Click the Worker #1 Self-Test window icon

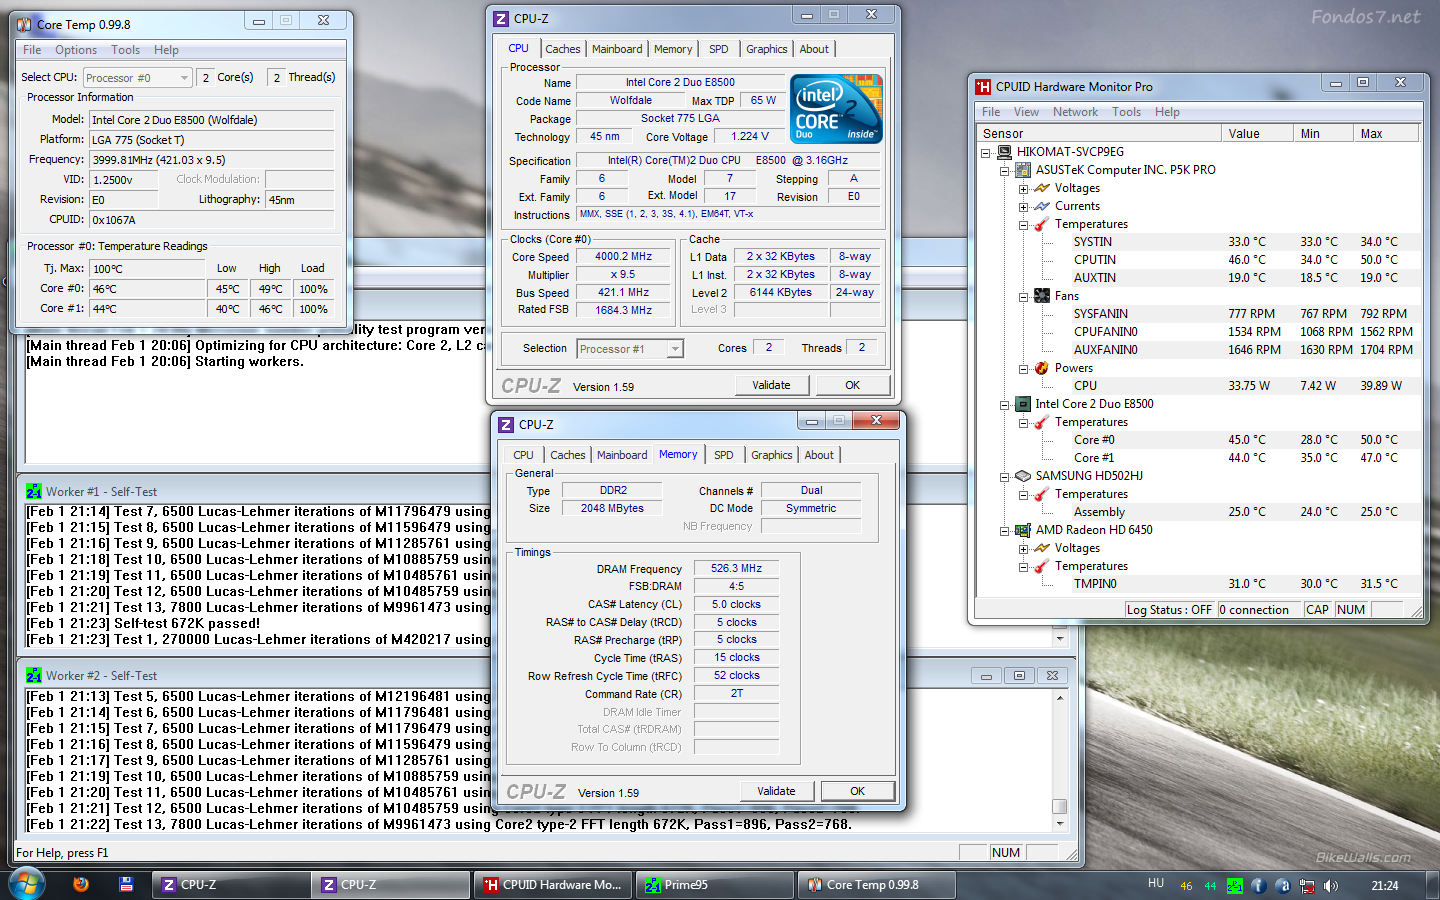pos(34,492)
